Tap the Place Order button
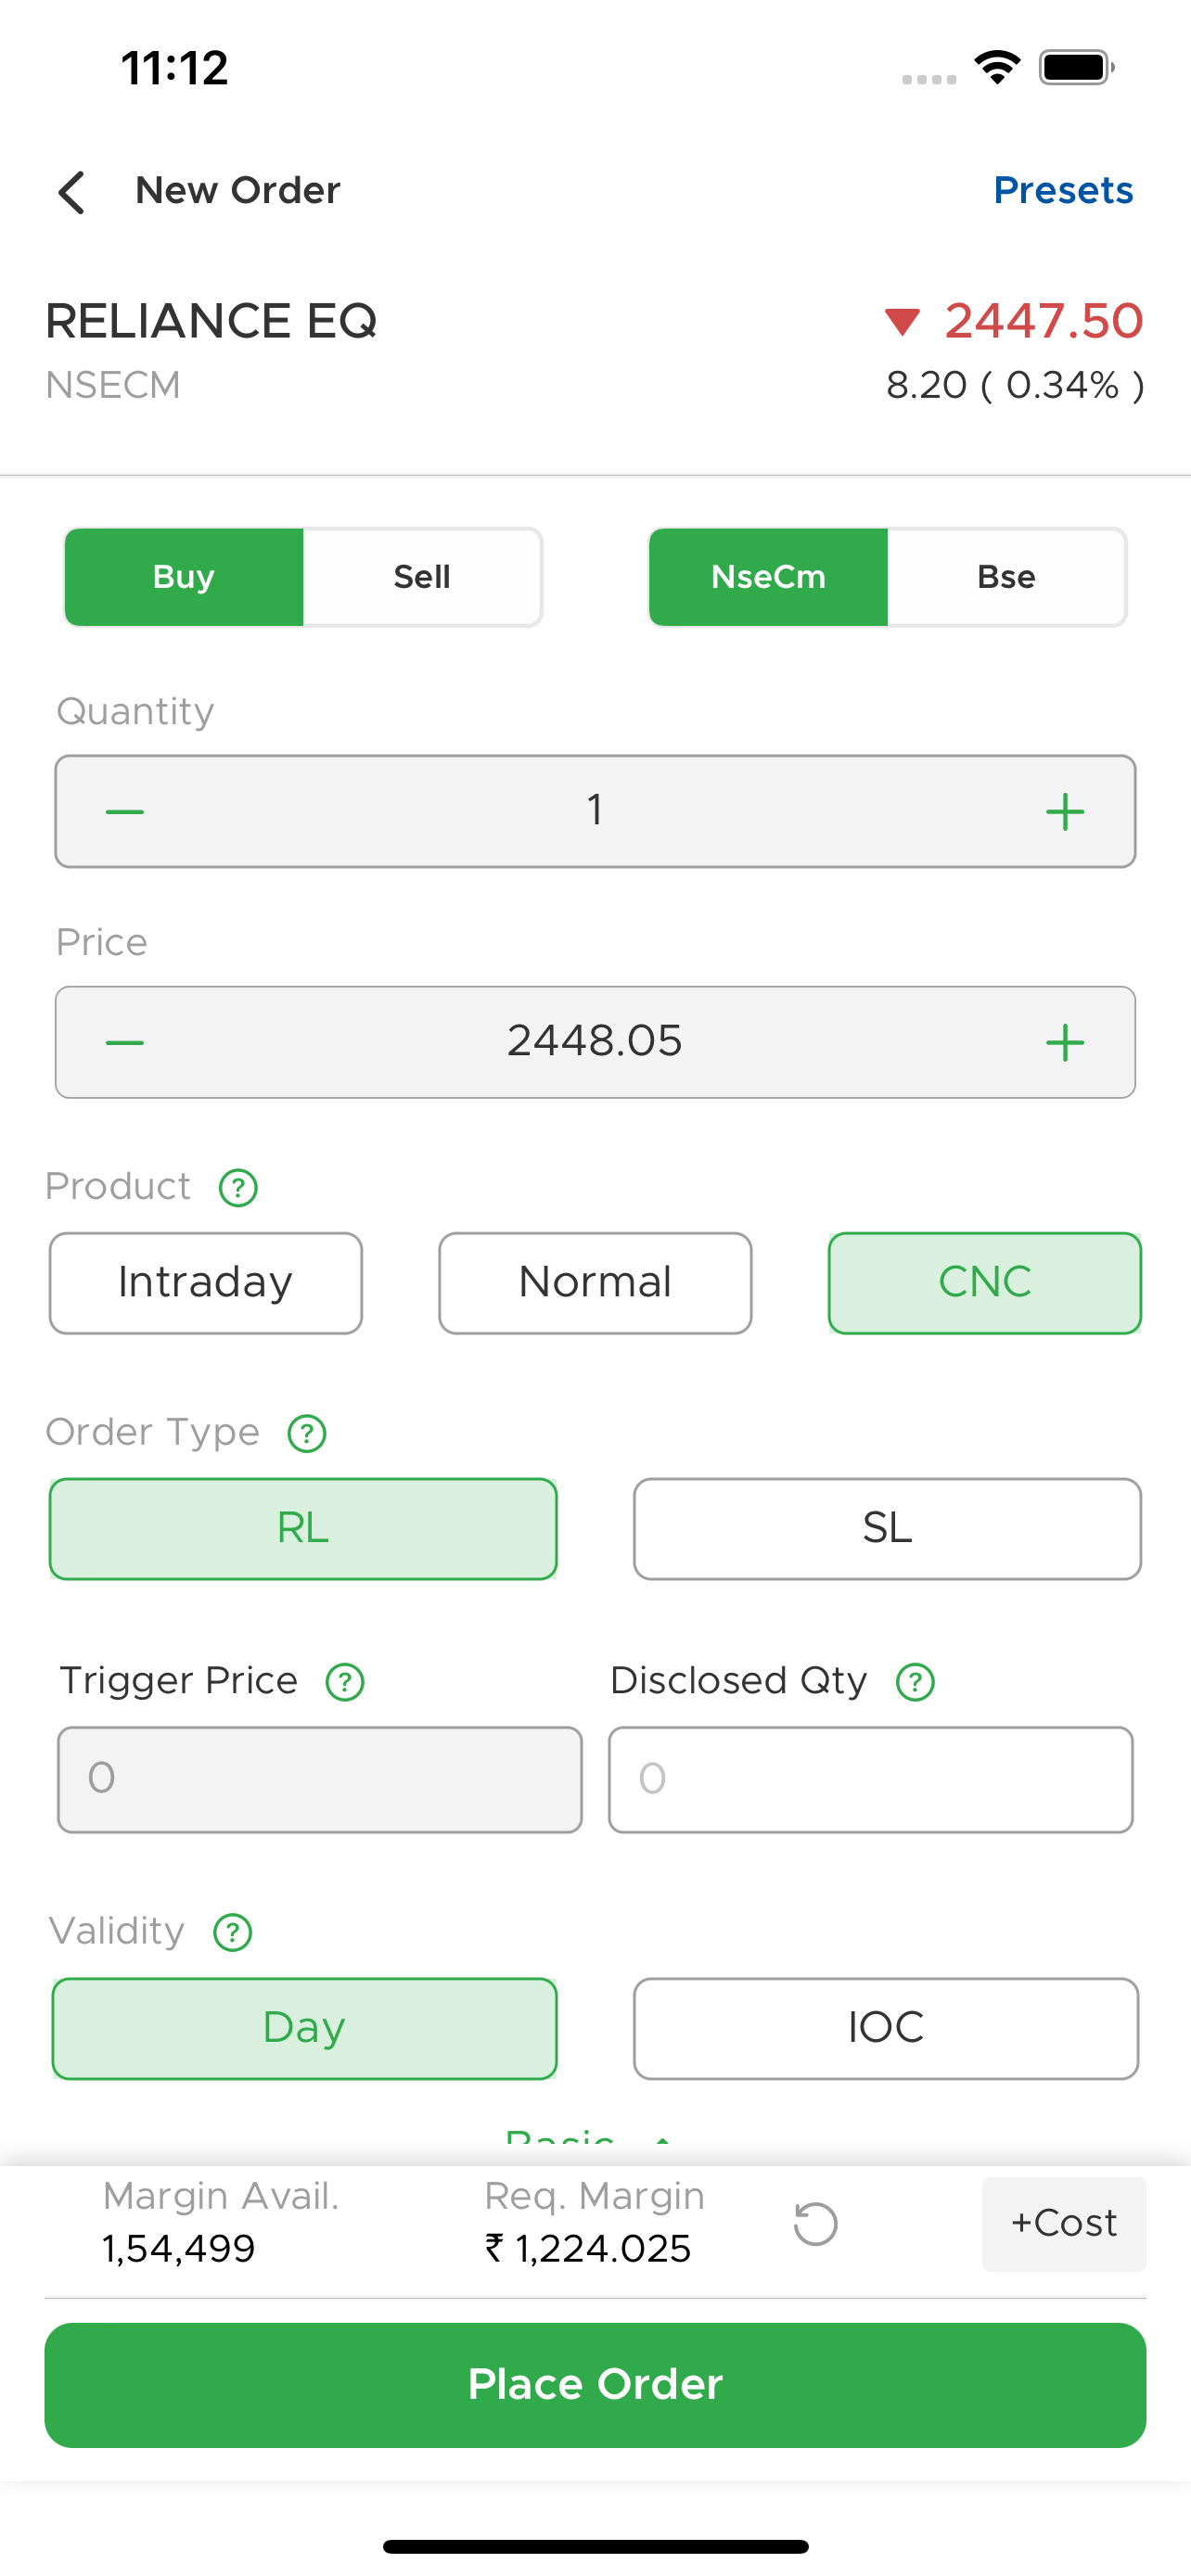The width and height of the screenshot is (1191, 2576). [x=595, y=2385]
